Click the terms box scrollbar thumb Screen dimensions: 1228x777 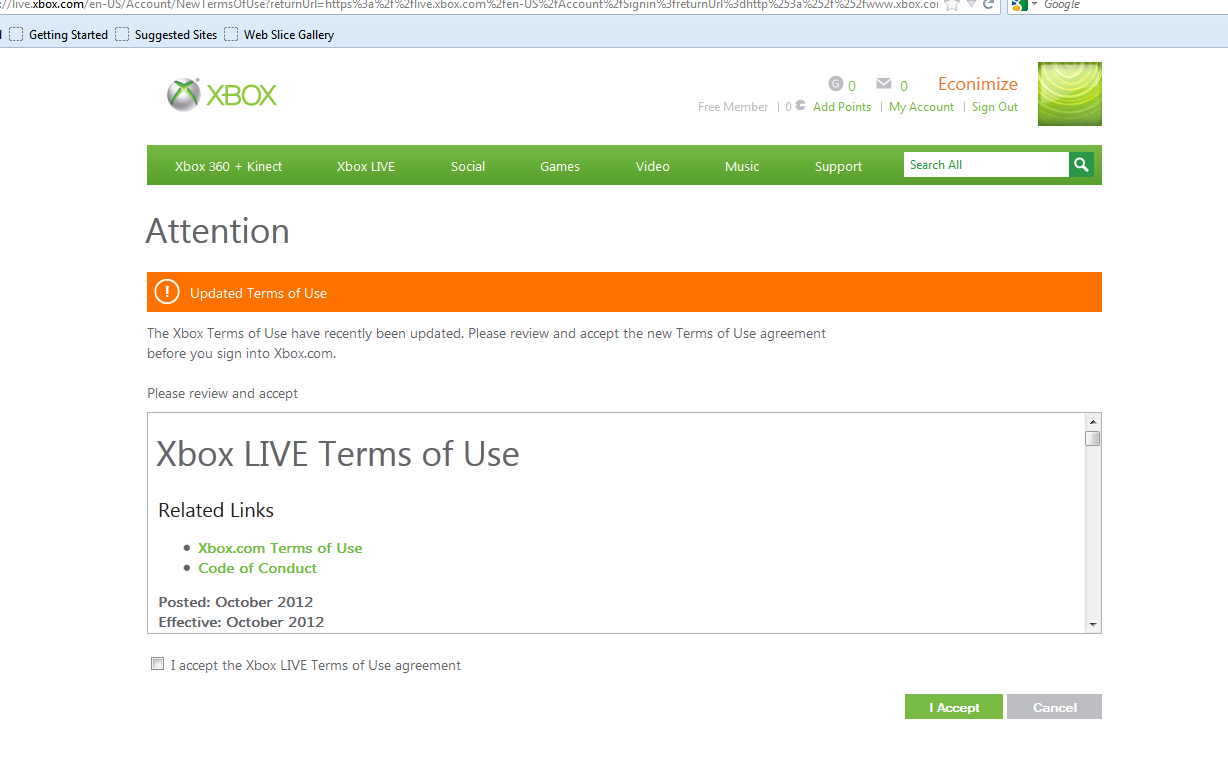click(1093, 438)
